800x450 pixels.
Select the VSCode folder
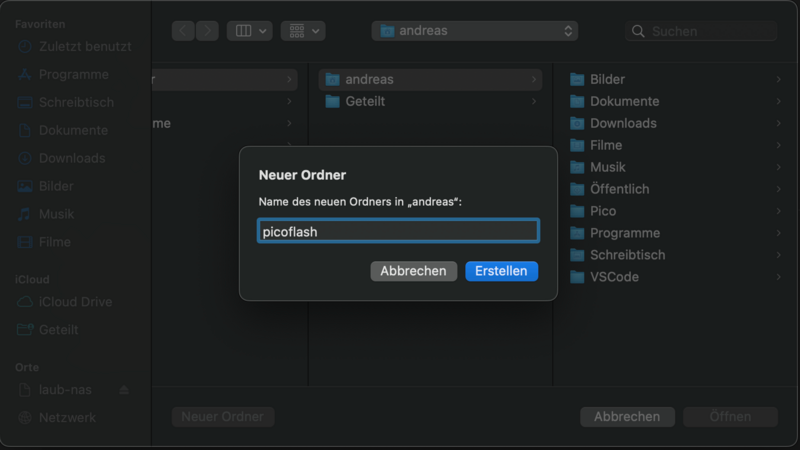(x=614, y=277)
